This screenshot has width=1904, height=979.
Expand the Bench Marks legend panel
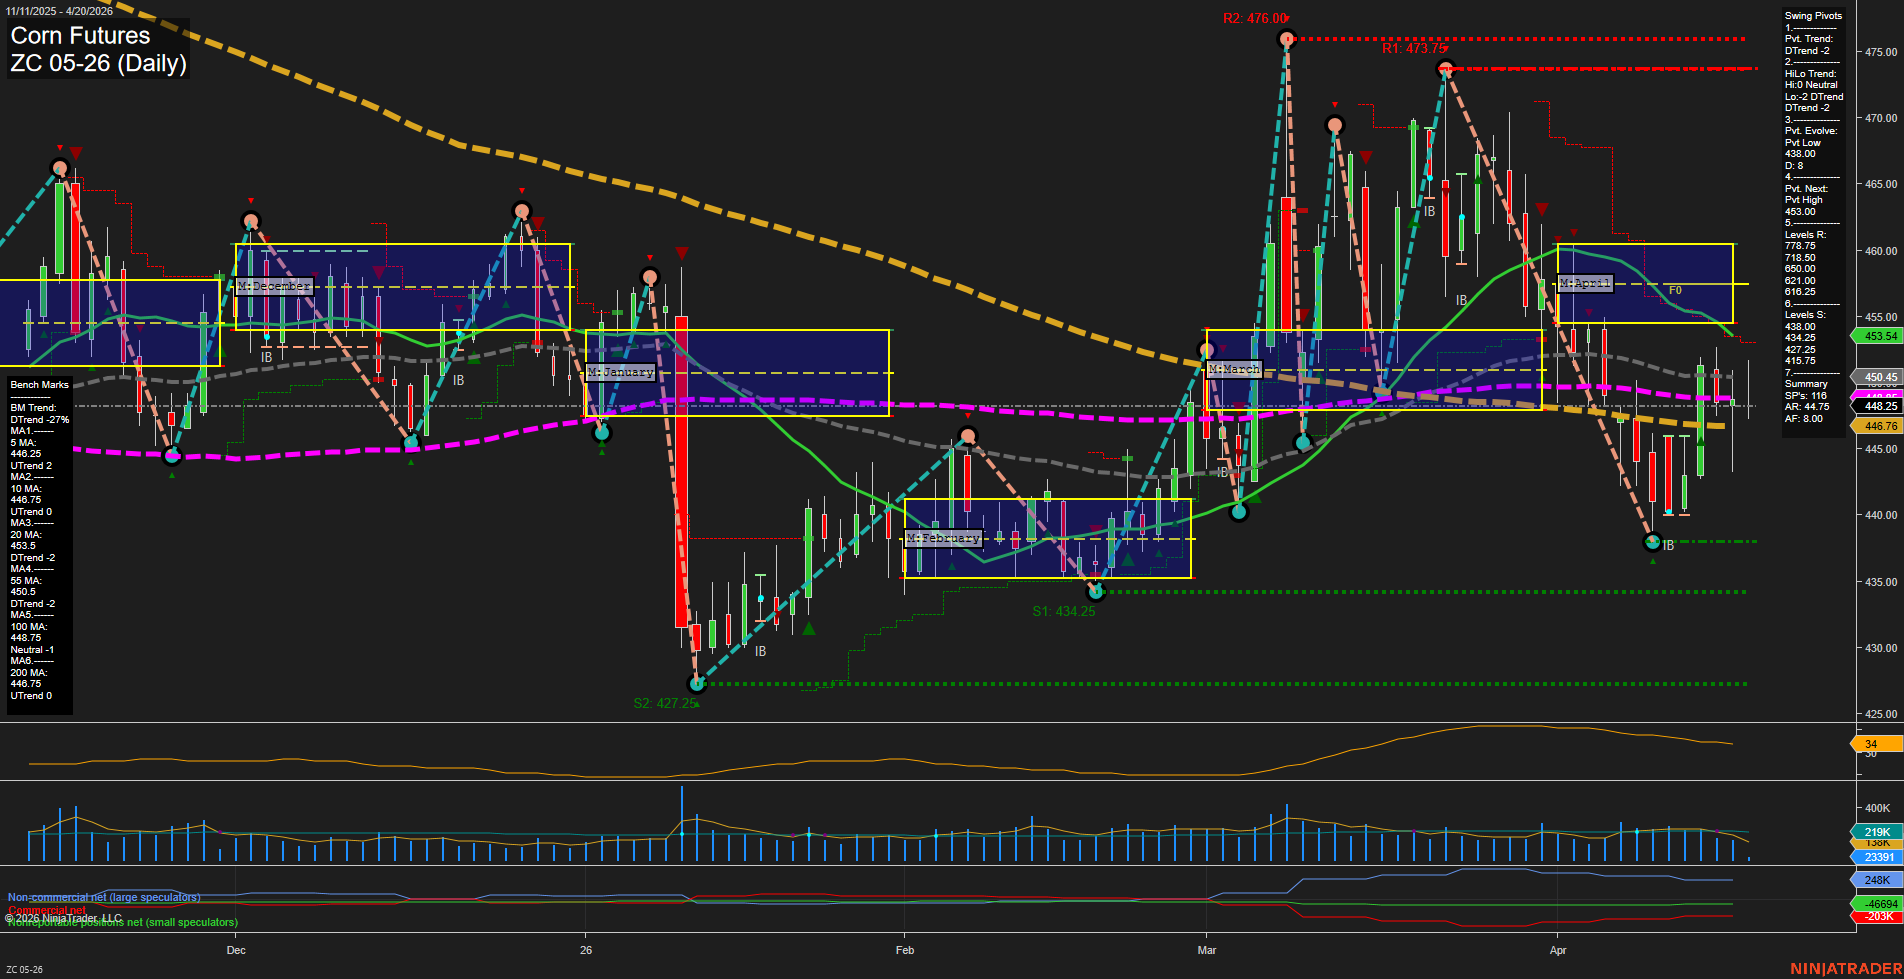tap(37, 384)
